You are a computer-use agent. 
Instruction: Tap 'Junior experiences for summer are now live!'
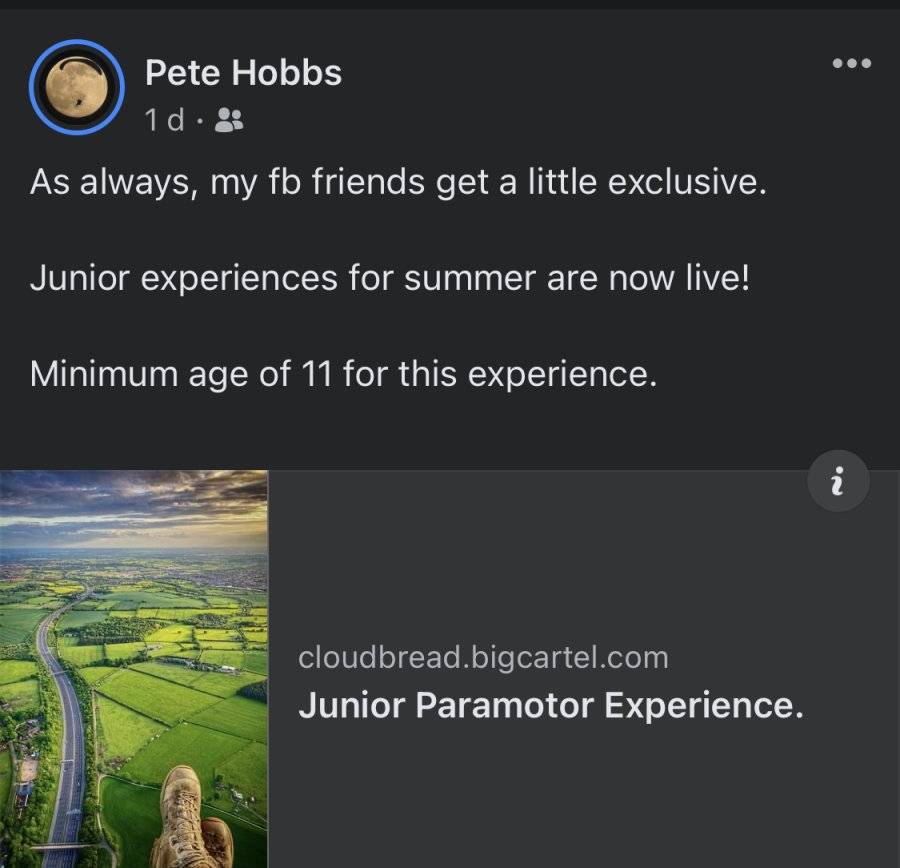point(390,278)
